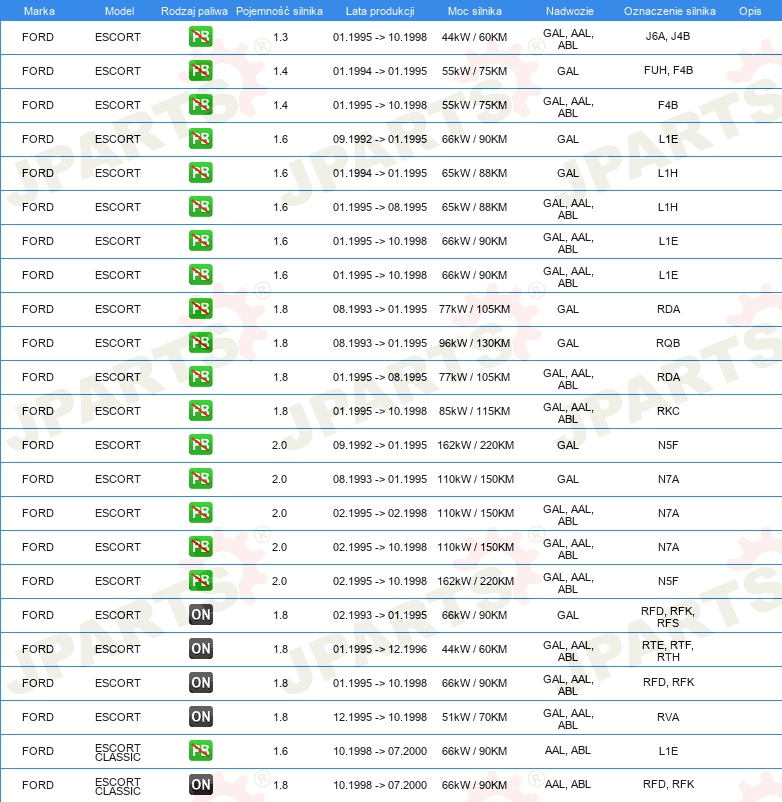Click 'ESCORT CLASSIC' model in the L1E row

[118, 752]
